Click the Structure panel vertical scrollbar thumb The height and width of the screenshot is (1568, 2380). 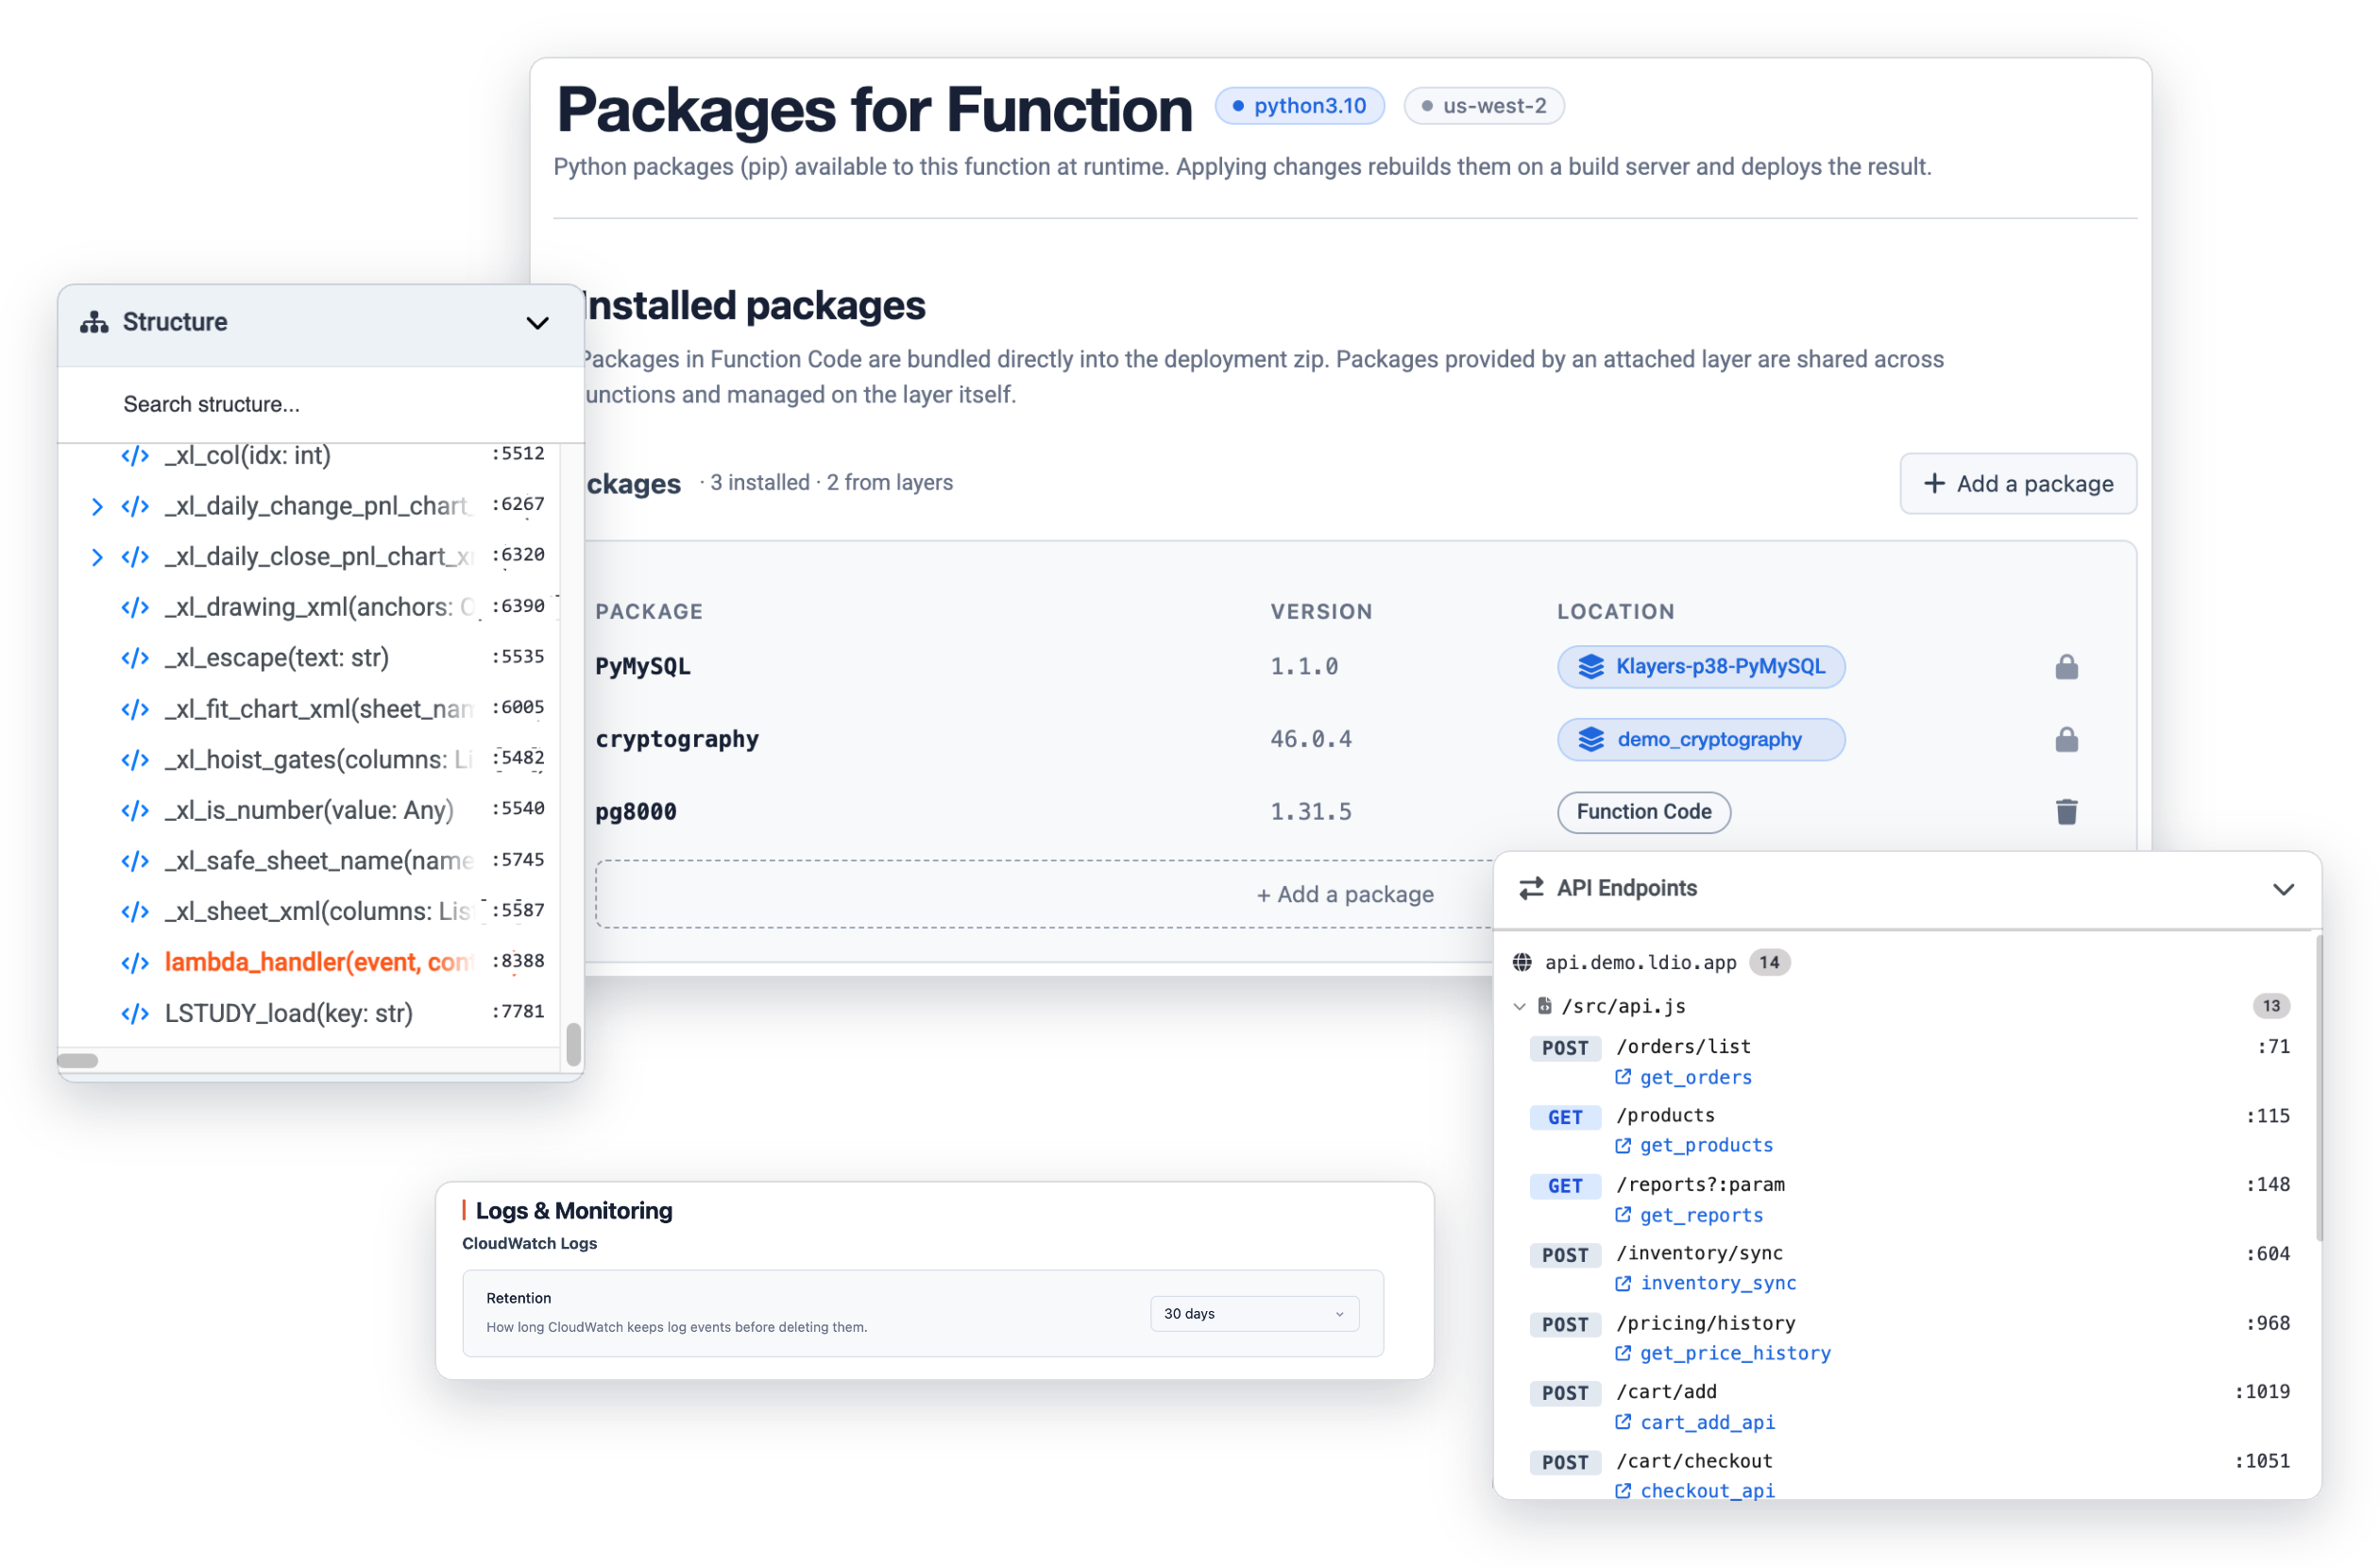point(573,1045)
